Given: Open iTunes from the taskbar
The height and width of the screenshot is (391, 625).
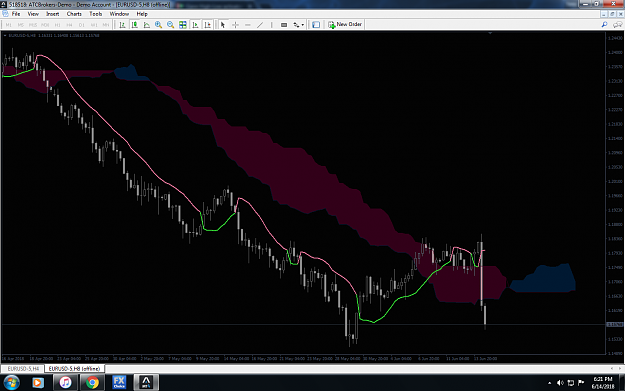Looking at the screenshot, I should 65,383.
